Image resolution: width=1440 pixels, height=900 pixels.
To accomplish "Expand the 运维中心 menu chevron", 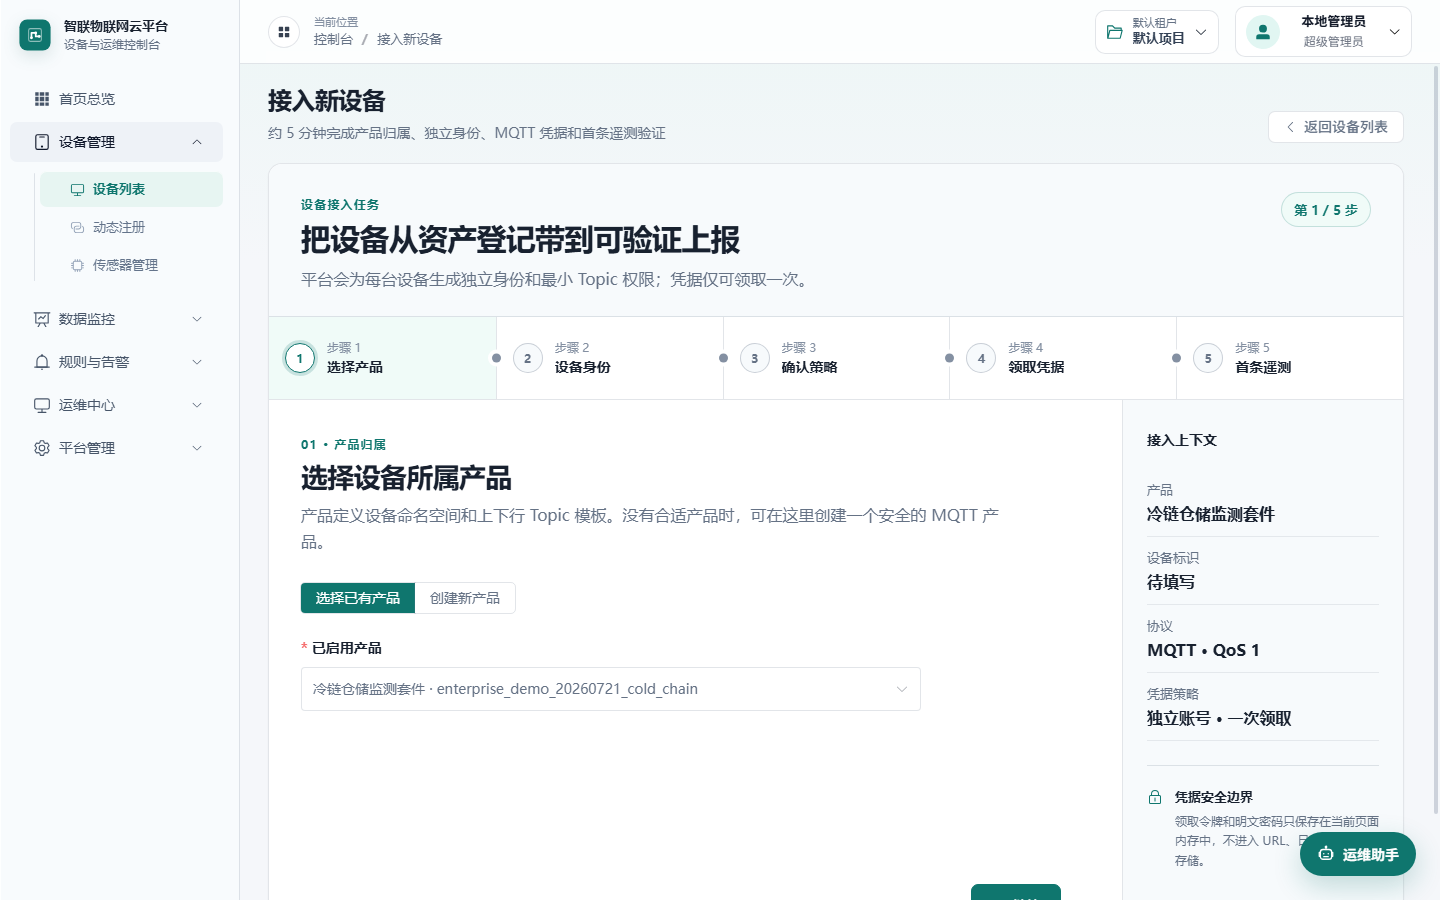I will click(x=197, y=405).
